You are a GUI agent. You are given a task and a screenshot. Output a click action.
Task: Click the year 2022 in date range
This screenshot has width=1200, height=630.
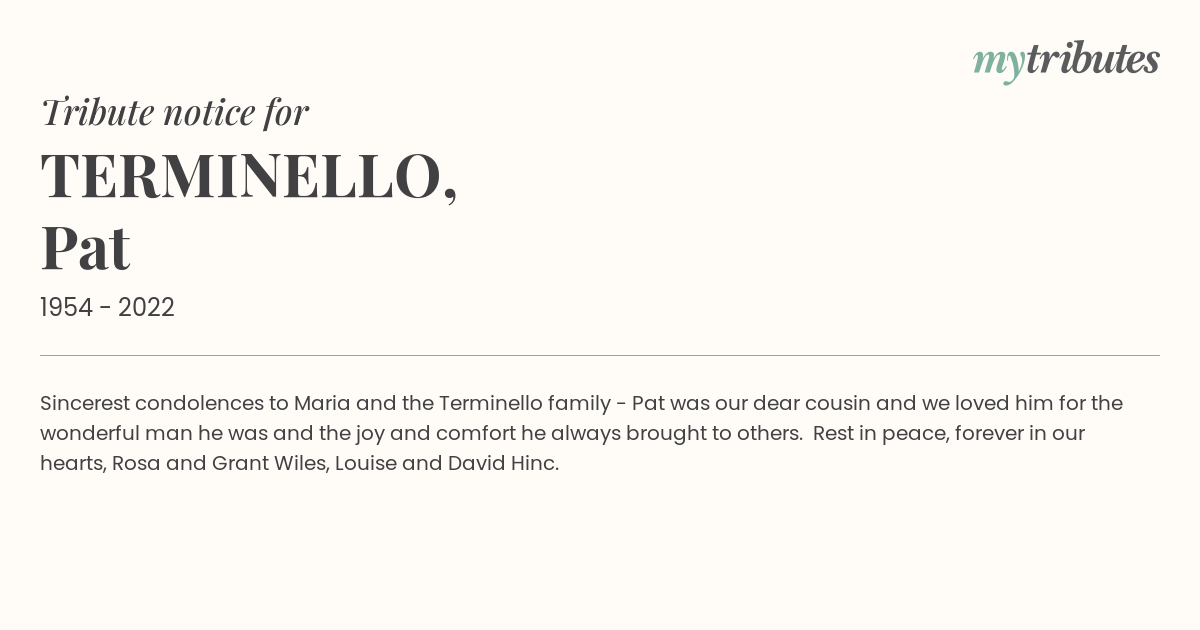146,308
